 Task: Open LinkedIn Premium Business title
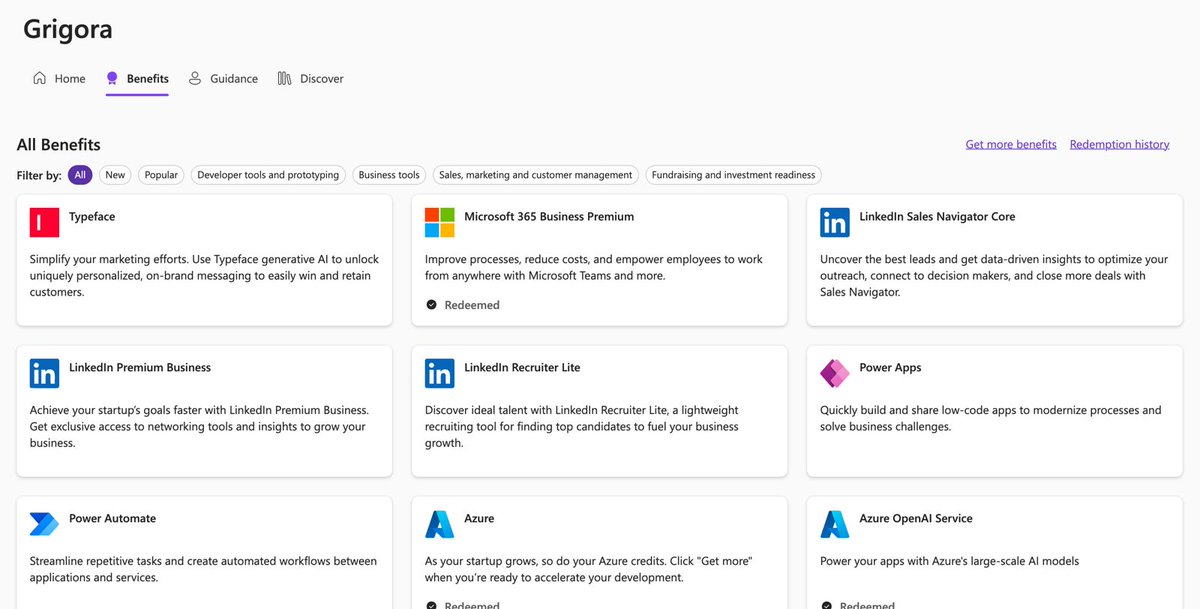click(x=140, y=367)
